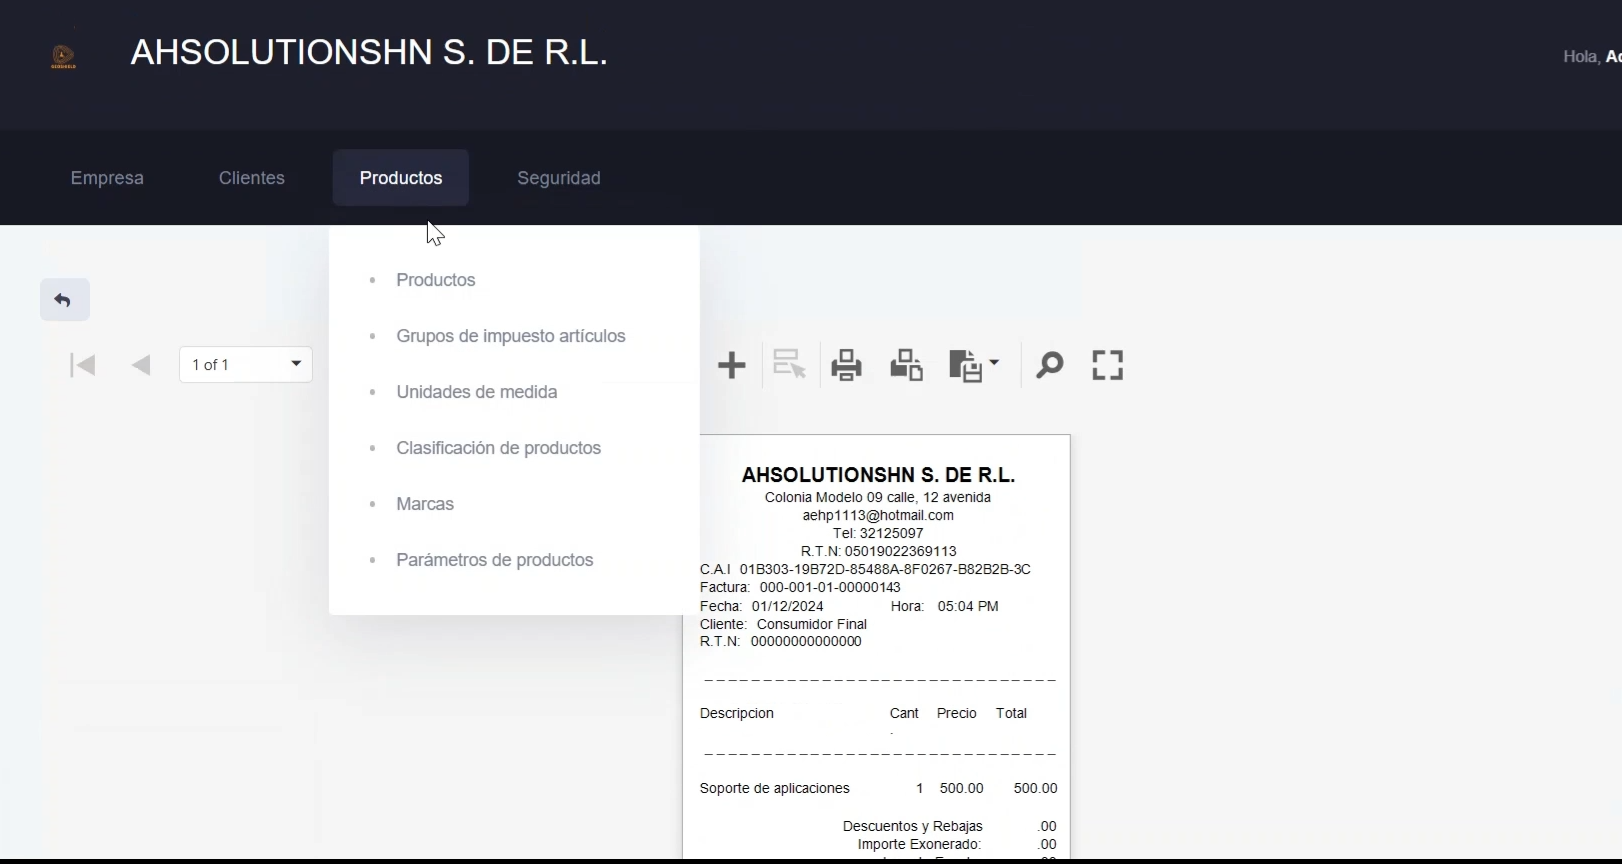Viewport: 1622px width, 864px height.
Task: Open Parámetros de productos
Action: 495,560
